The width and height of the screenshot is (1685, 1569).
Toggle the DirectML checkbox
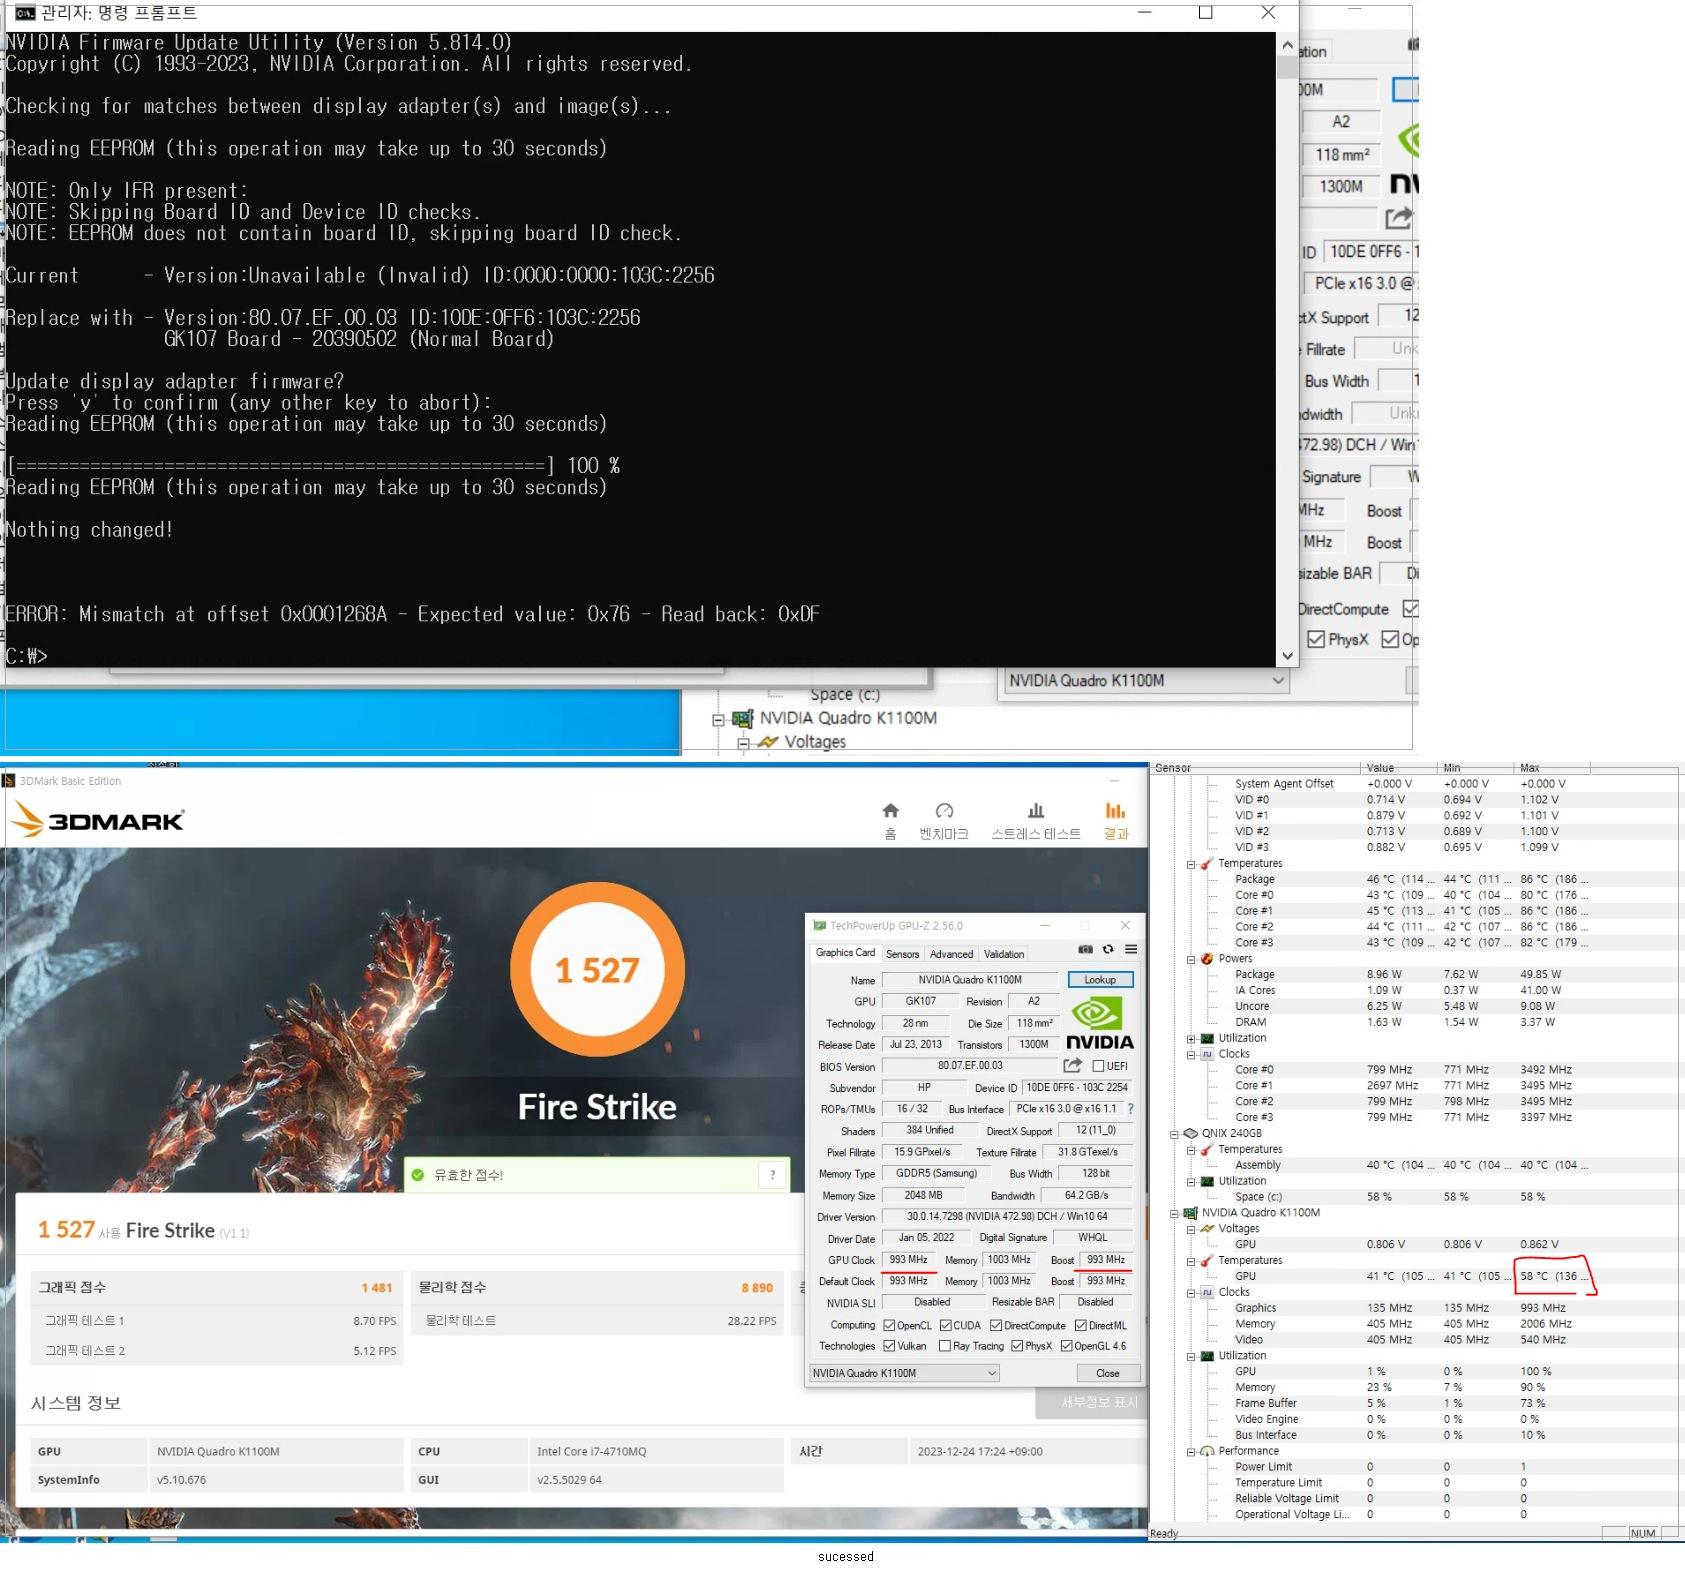pyautogui.click(x=1081, y=1325)
